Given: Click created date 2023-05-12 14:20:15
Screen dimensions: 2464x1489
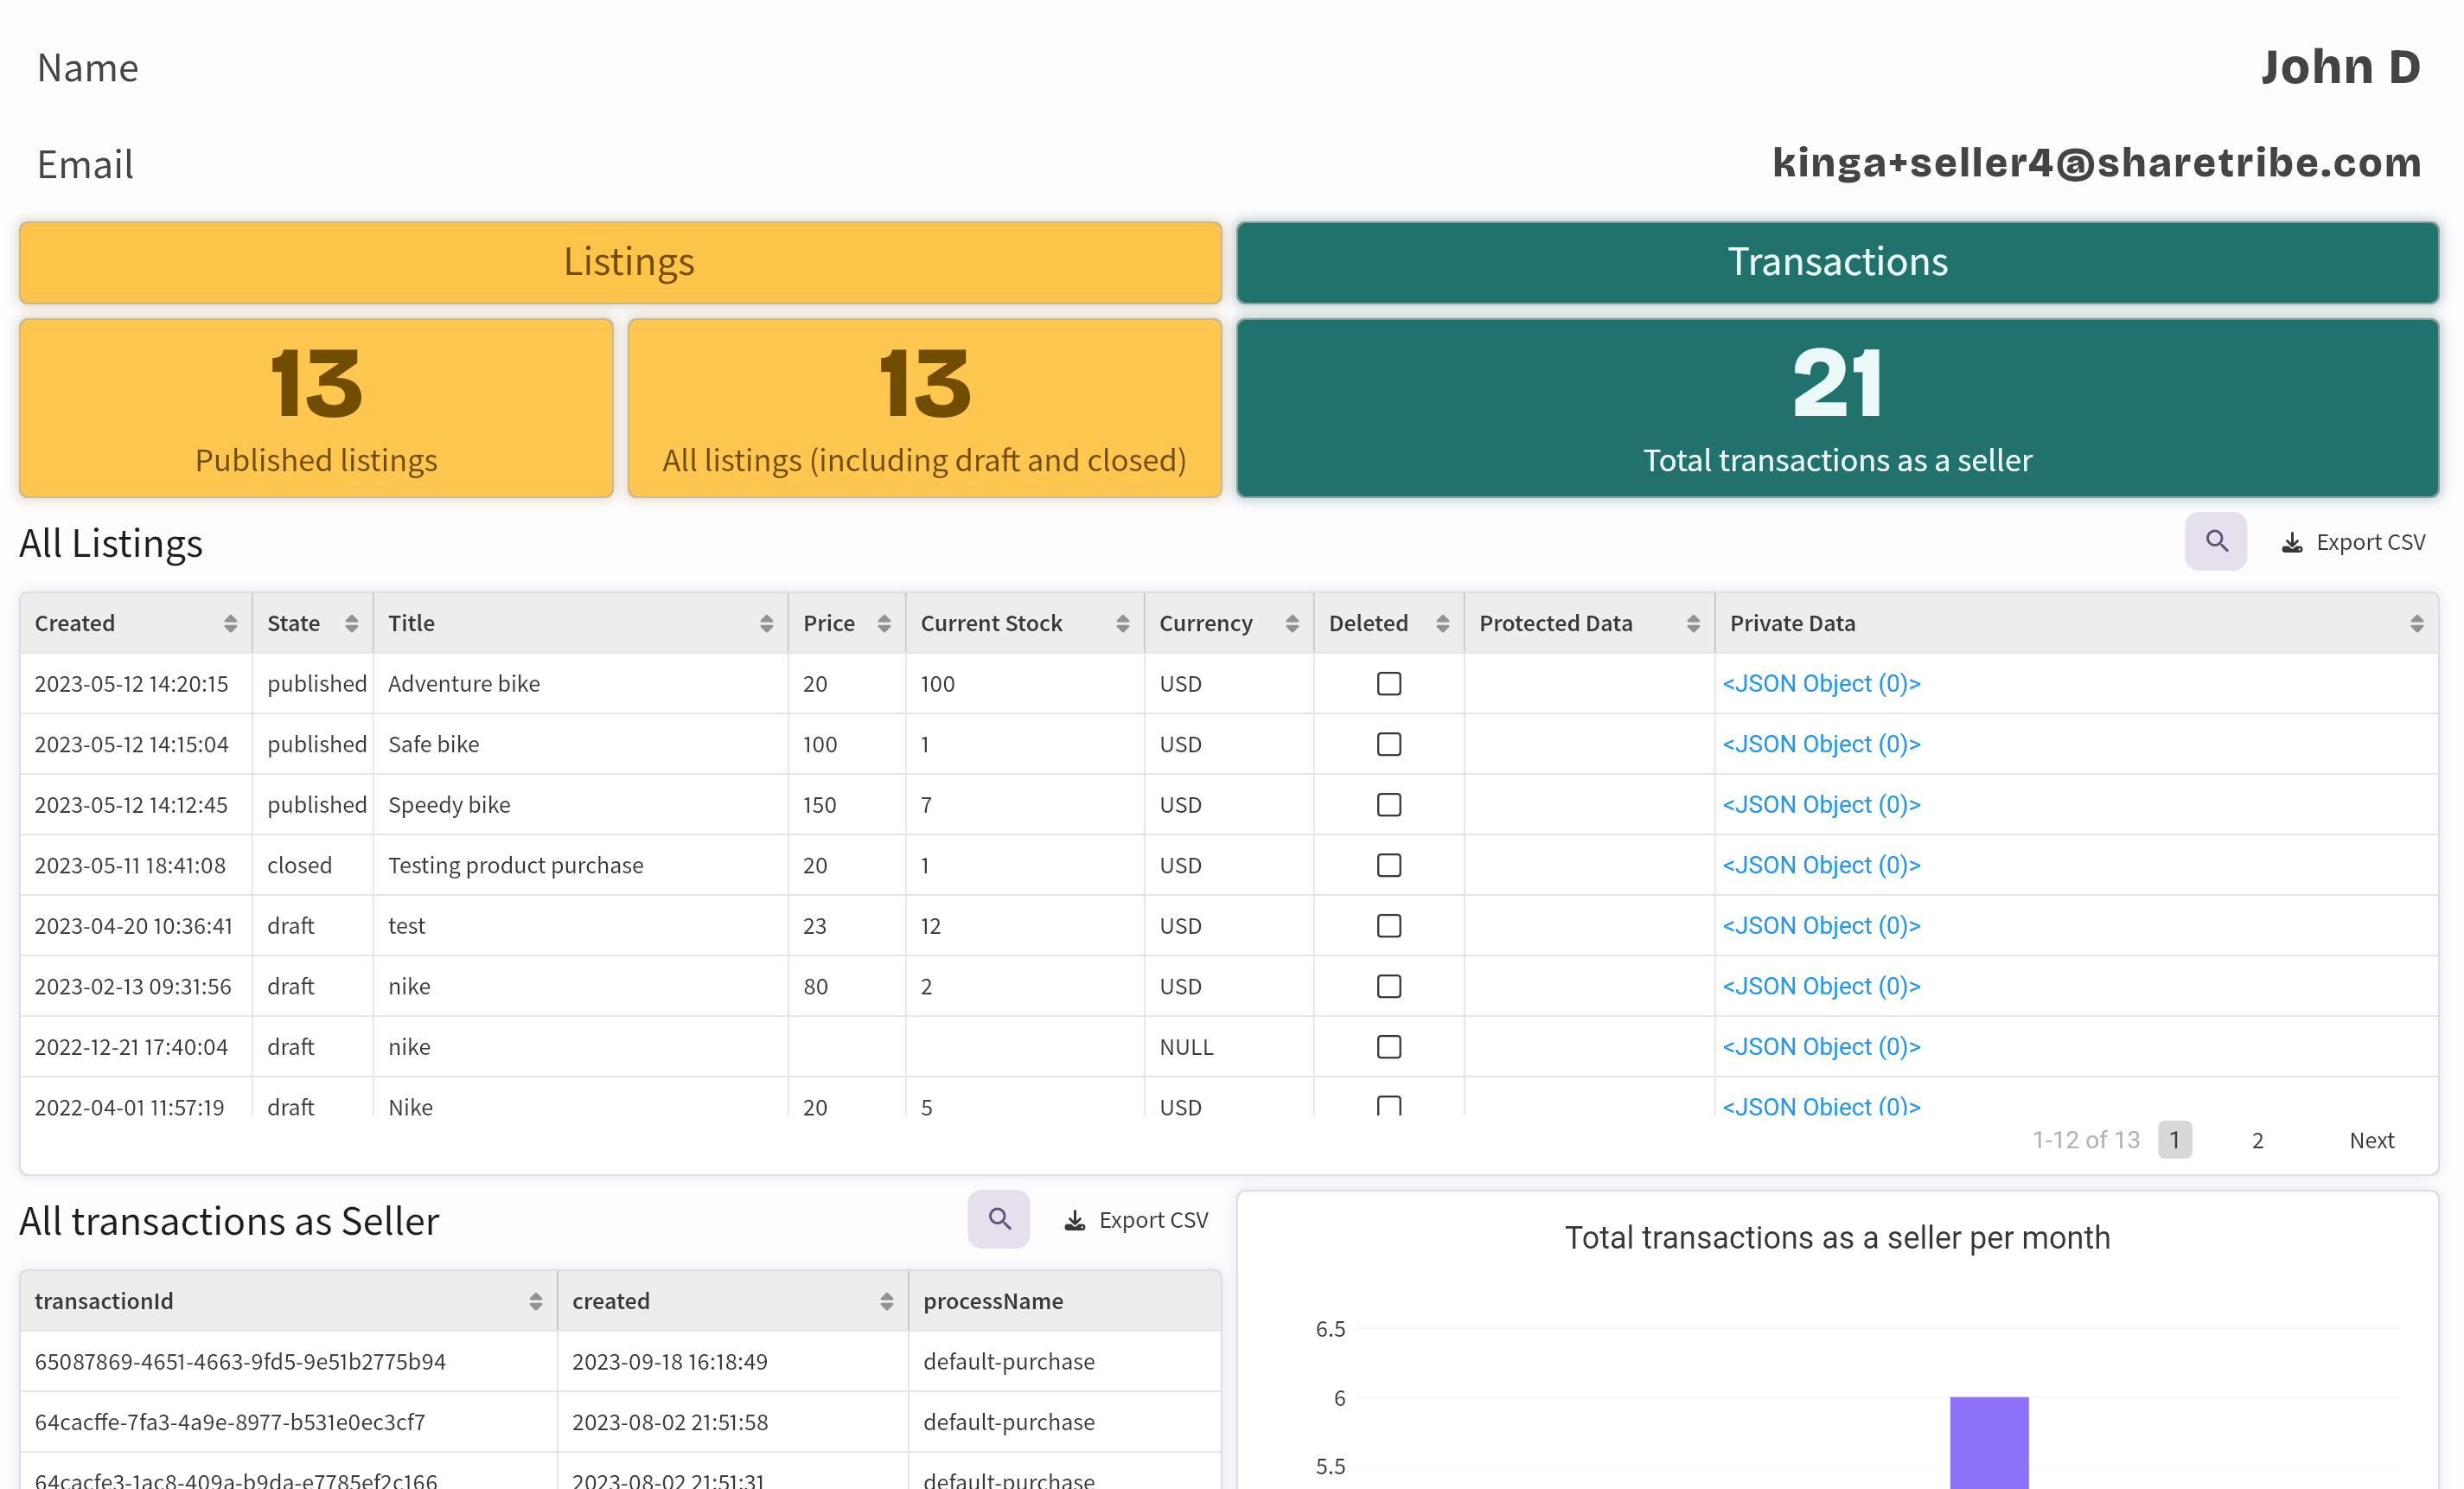Looking at the screenshot, I should (132, 683).
